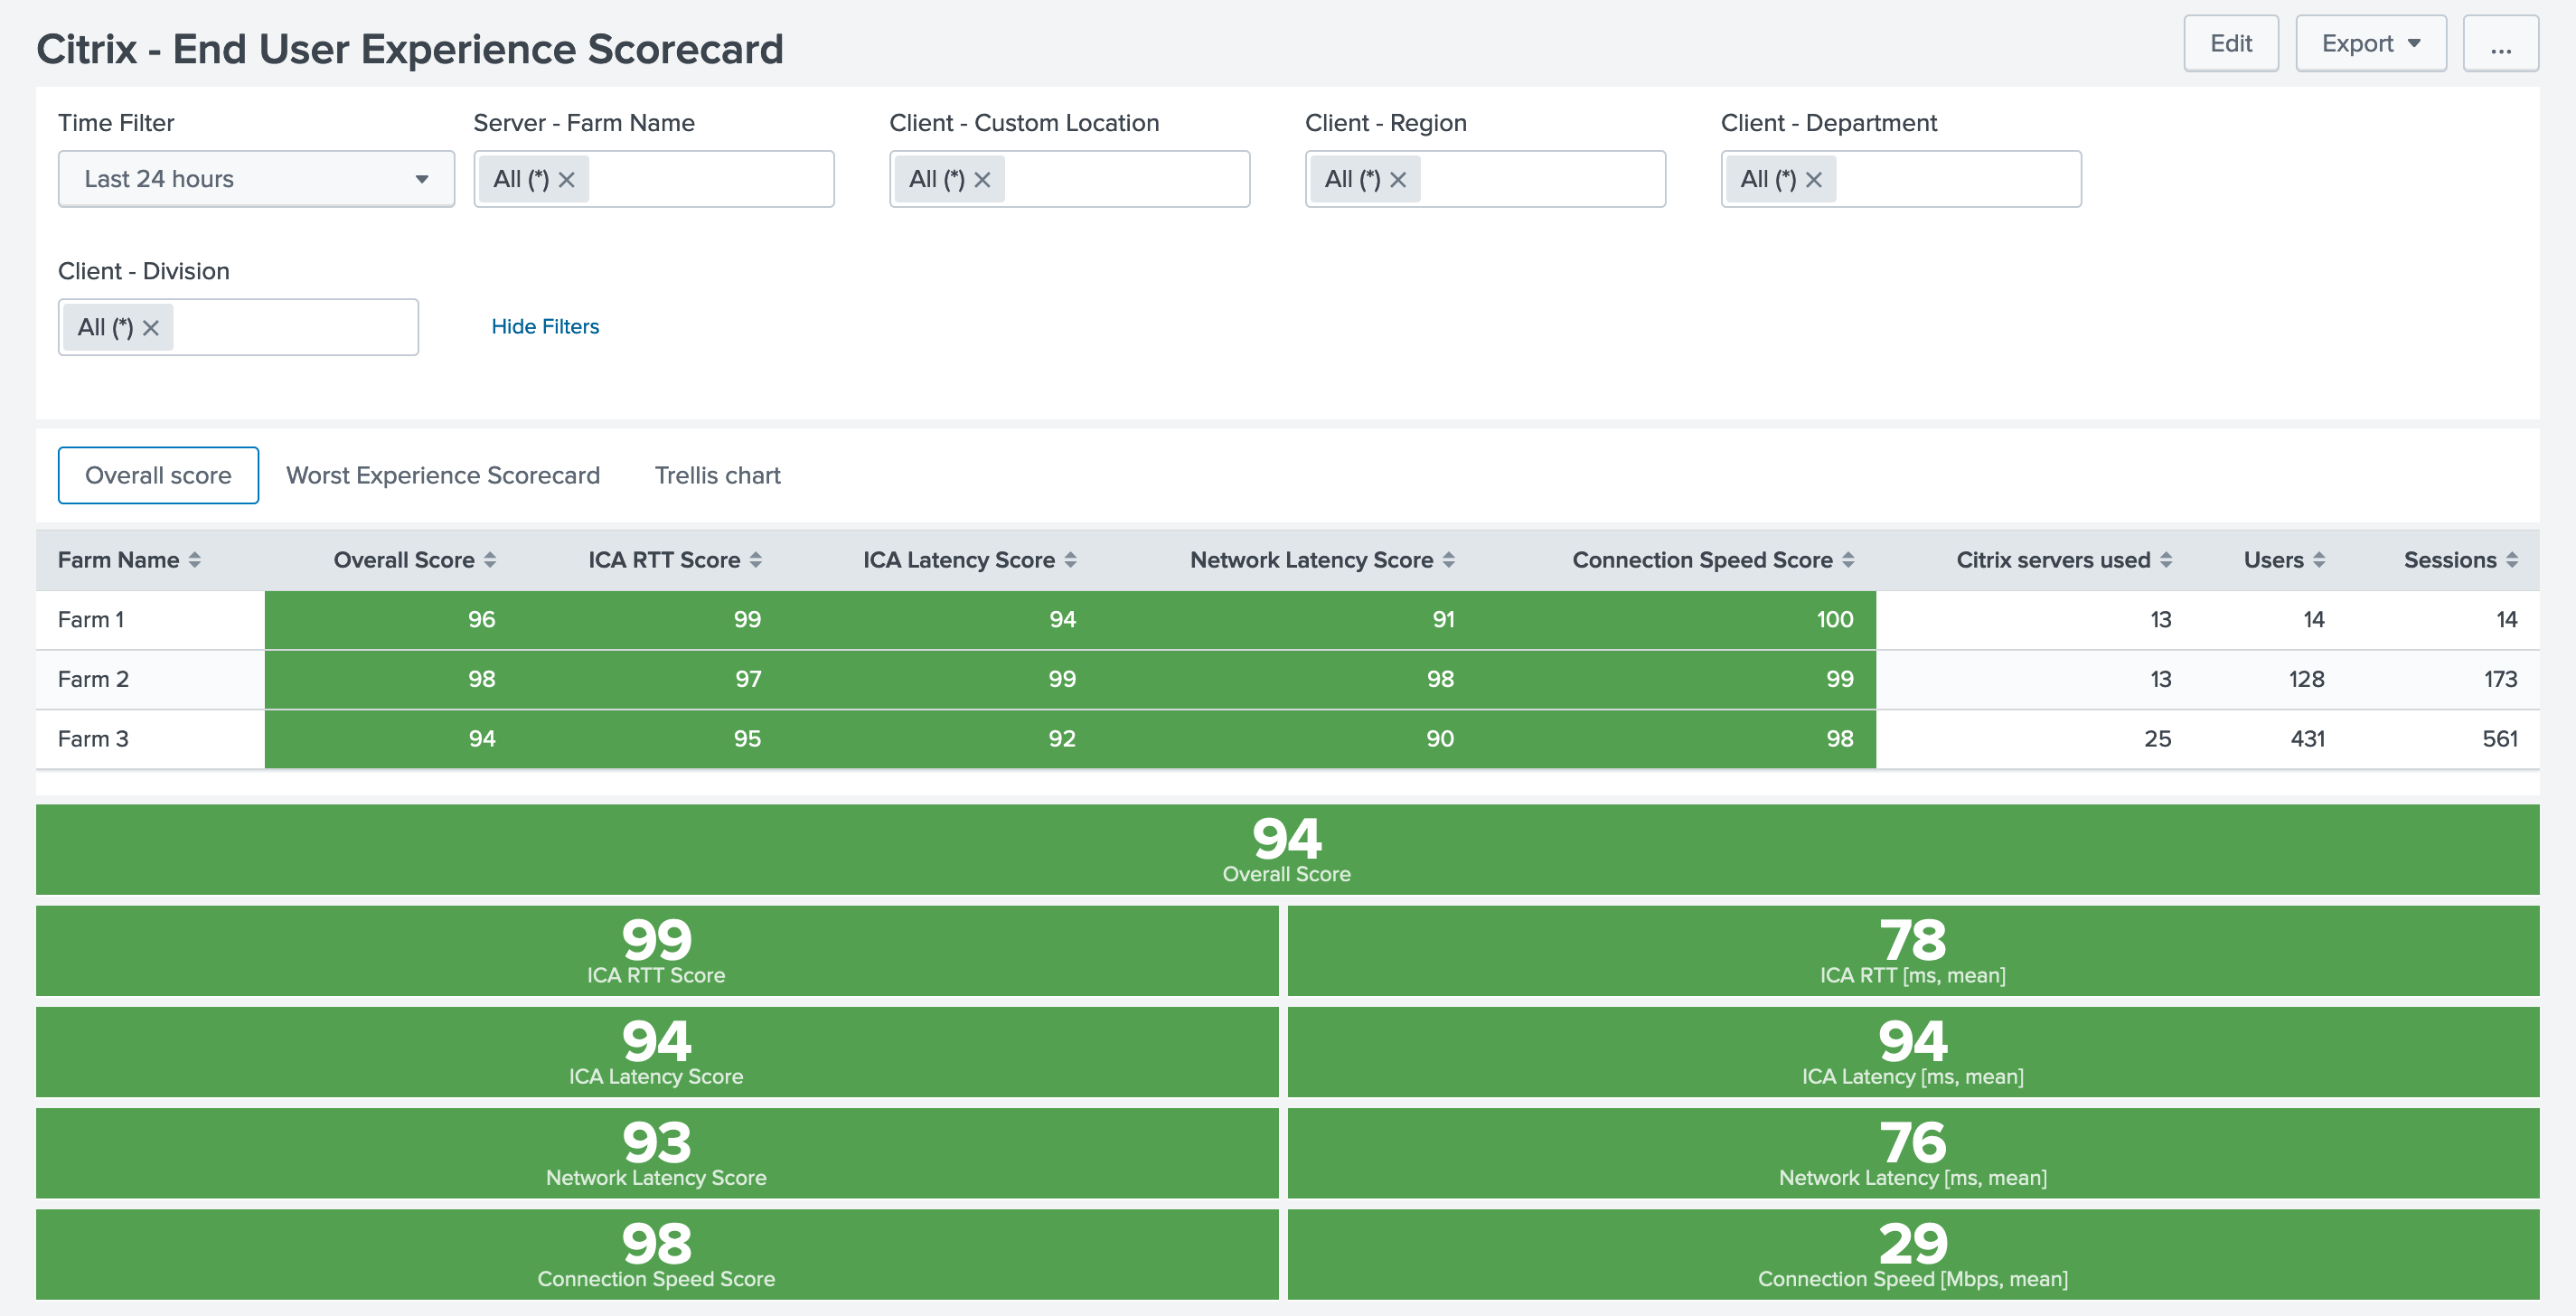2576x1316 pixels.
Task: Open the ellipsis more-actions menu
Action: (x=2501, y=43)
